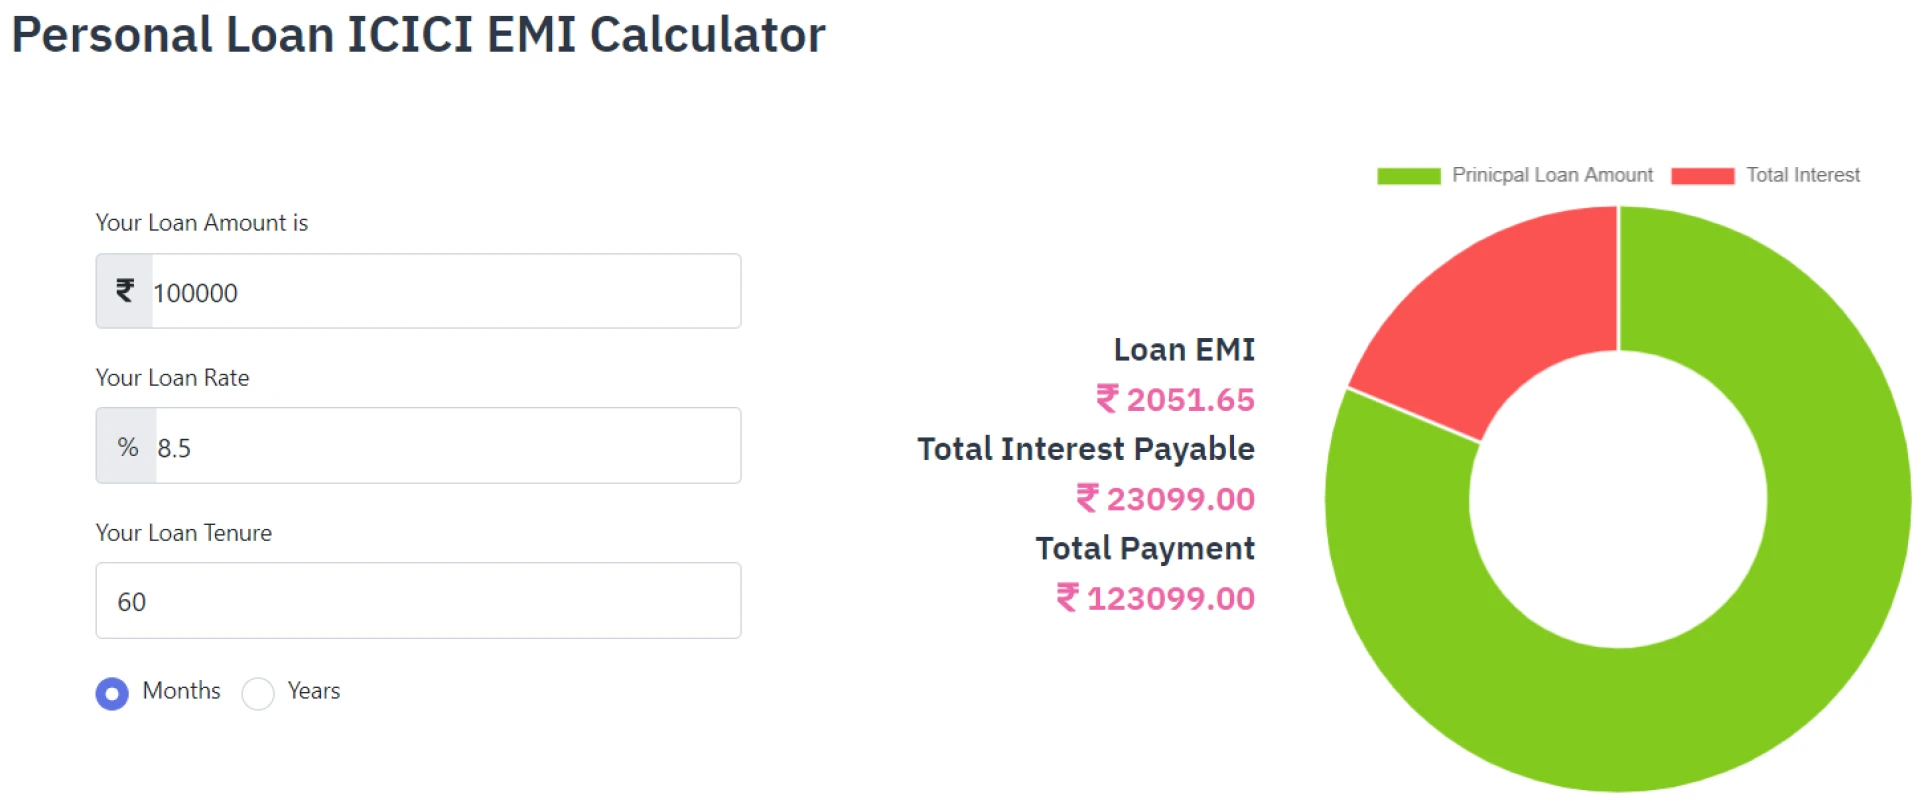Image resolution: width=1920 pixels, height=802 pixels.
Task: Click the rupee icon next to Loan EMI value
Action: pyautogui.click(x=1106, y=399)
